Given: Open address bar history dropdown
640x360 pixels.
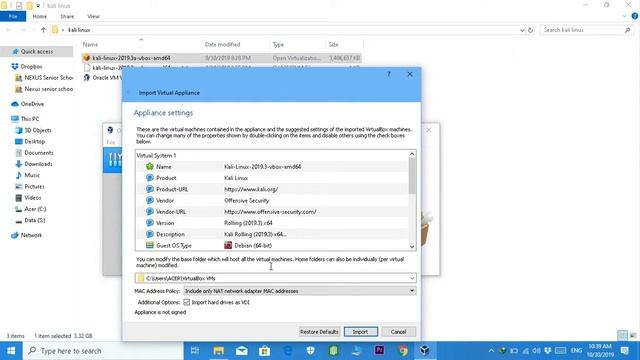Looking at the screenshot, I should [x=522, y=30].
